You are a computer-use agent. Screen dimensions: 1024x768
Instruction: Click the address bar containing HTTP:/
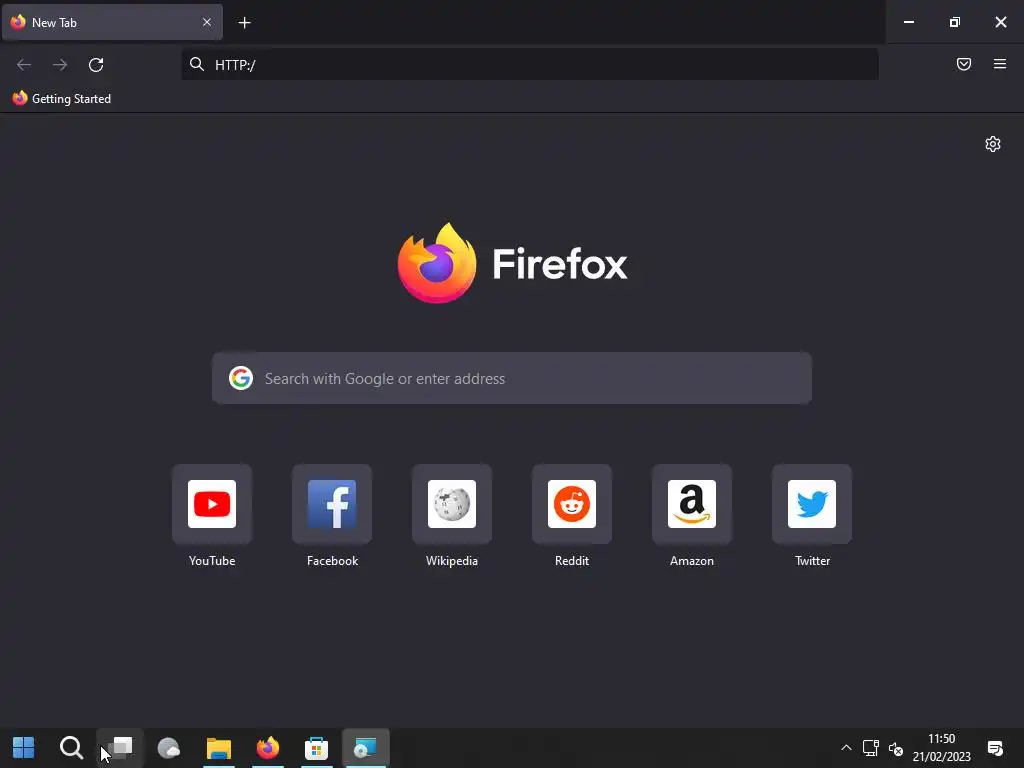[530, 64]
